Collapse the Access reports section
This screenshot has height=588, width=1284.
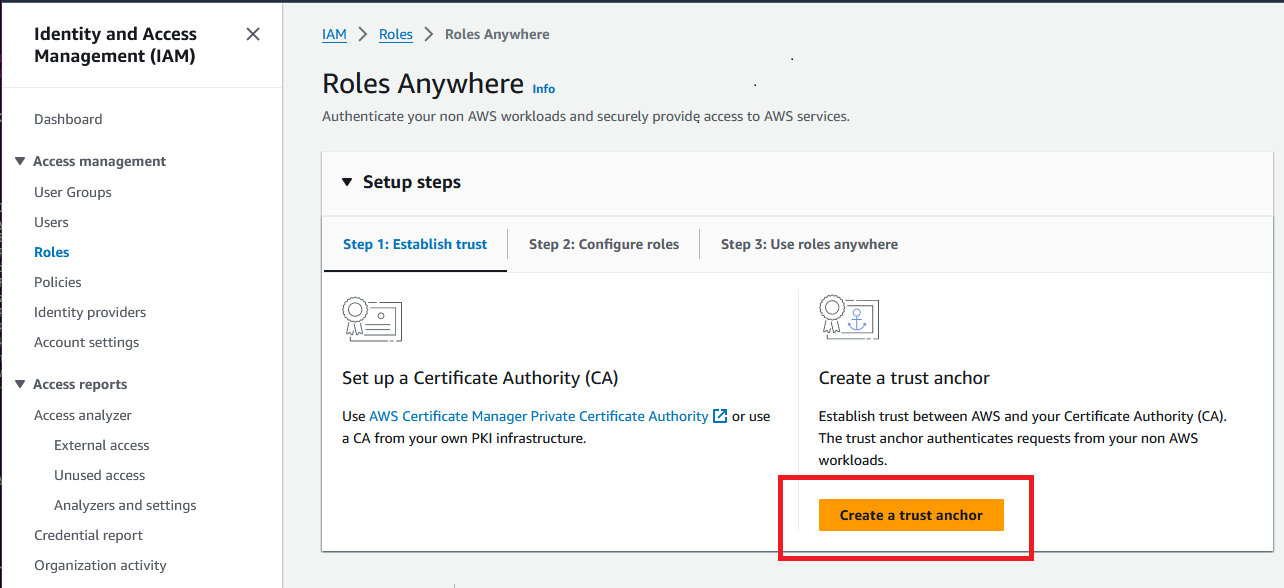click(20, 384)
